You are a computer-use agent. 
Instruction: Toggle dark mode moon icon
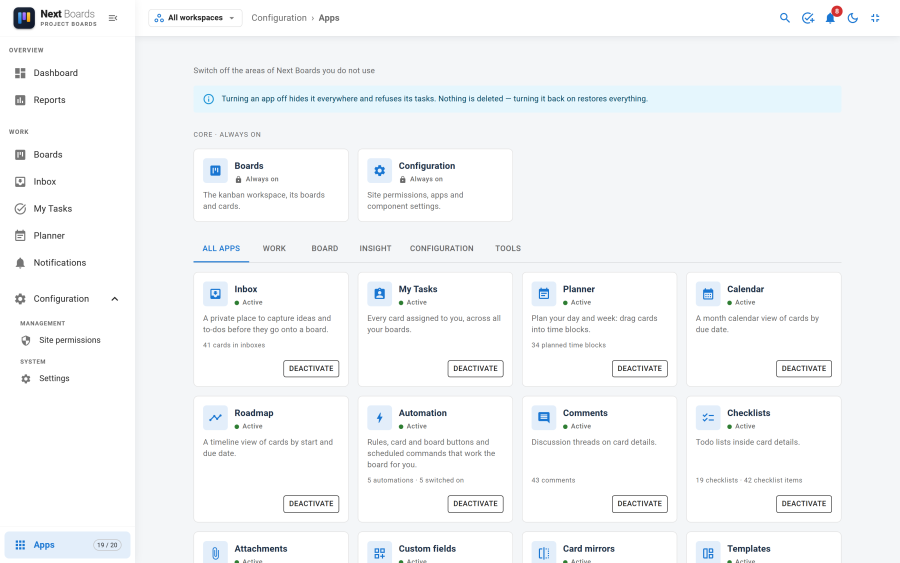(x=852, y=18)
